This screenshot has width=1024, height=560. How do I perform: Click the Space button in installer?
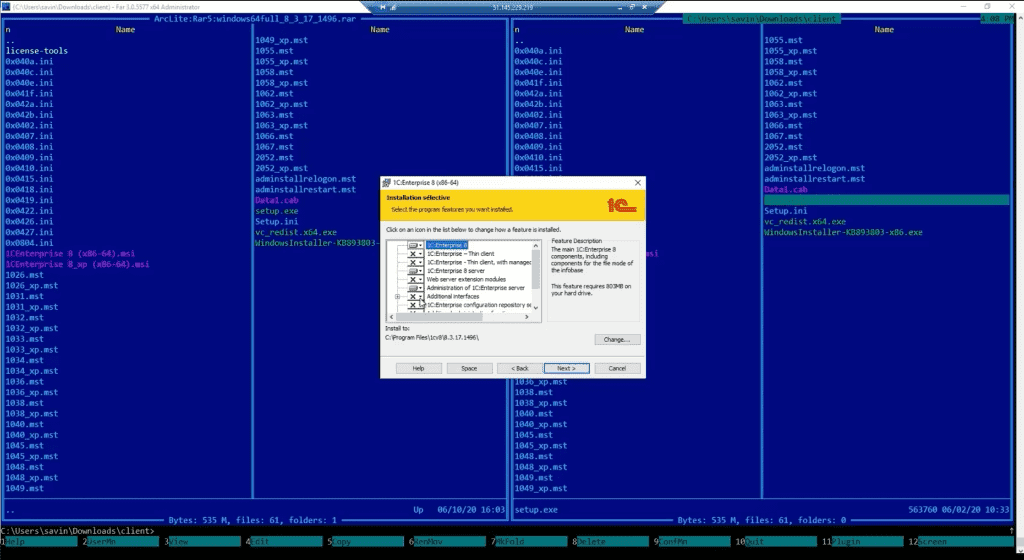click(469, 368)
